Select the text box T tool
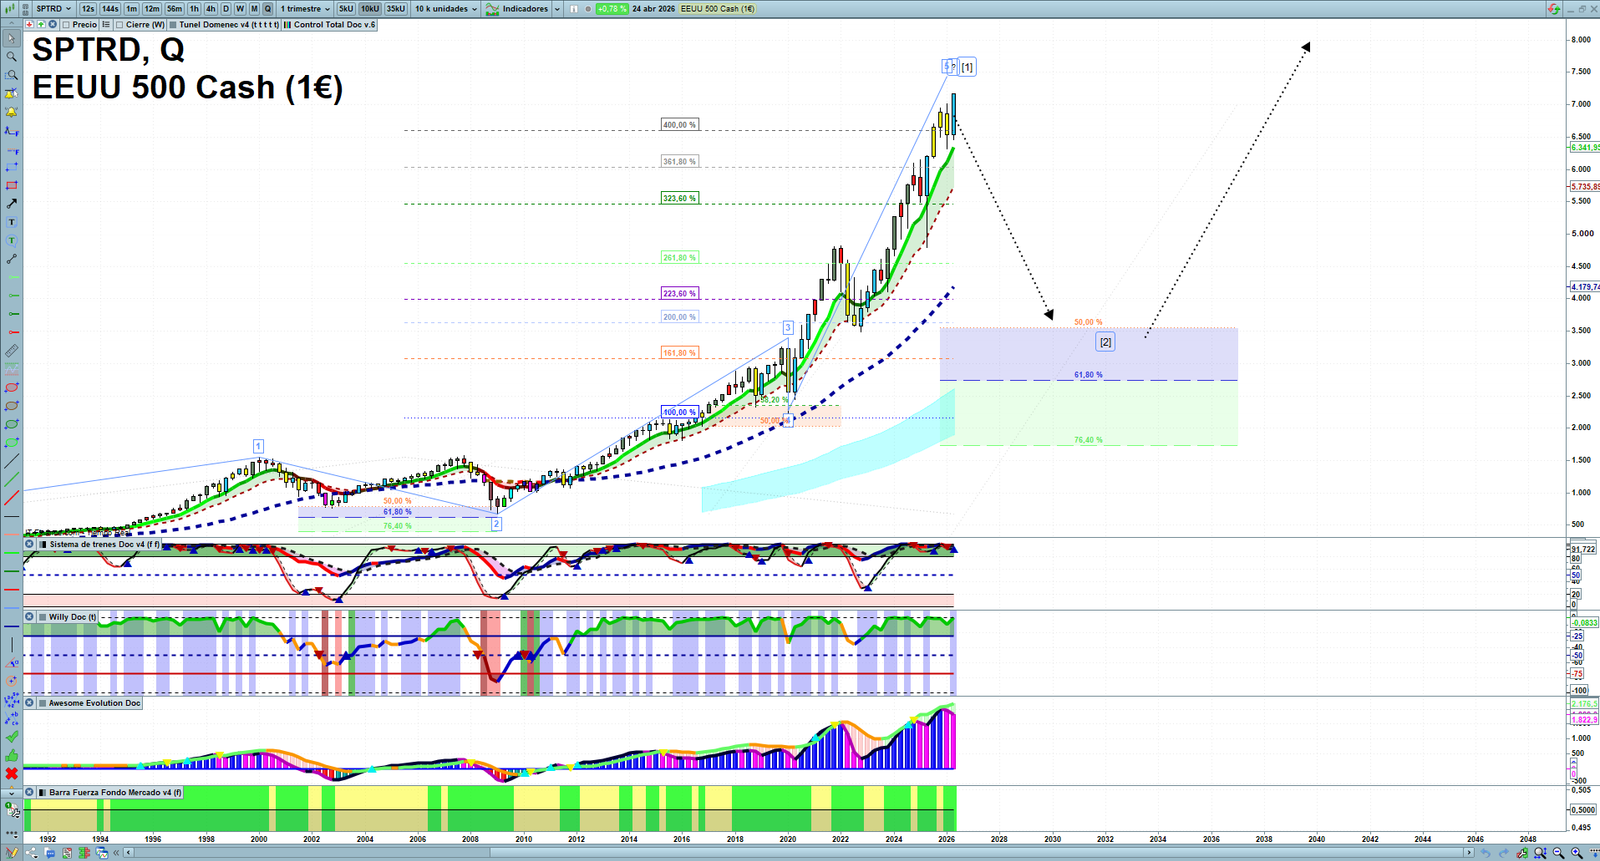 pyautogui.click(x=11, y=222)
